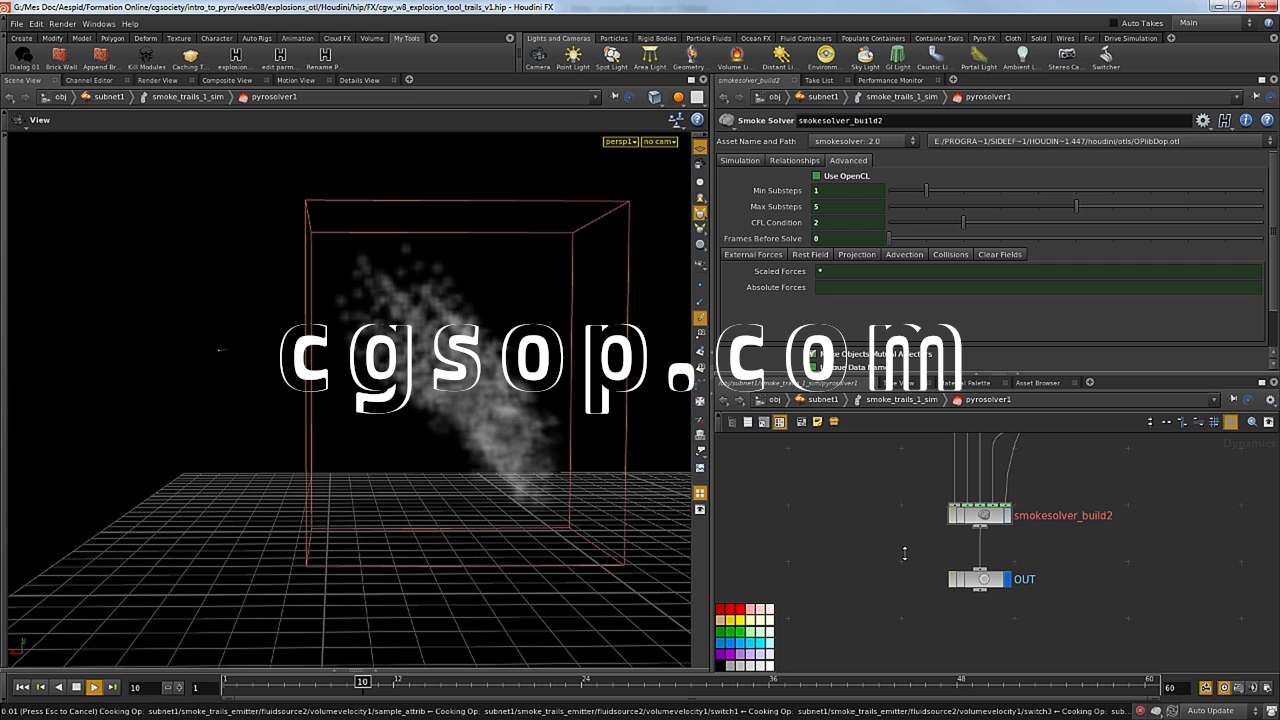
Task: Open the Auto Update mode dropdown
Action: pyautogui.click(x=1220, y=711)
